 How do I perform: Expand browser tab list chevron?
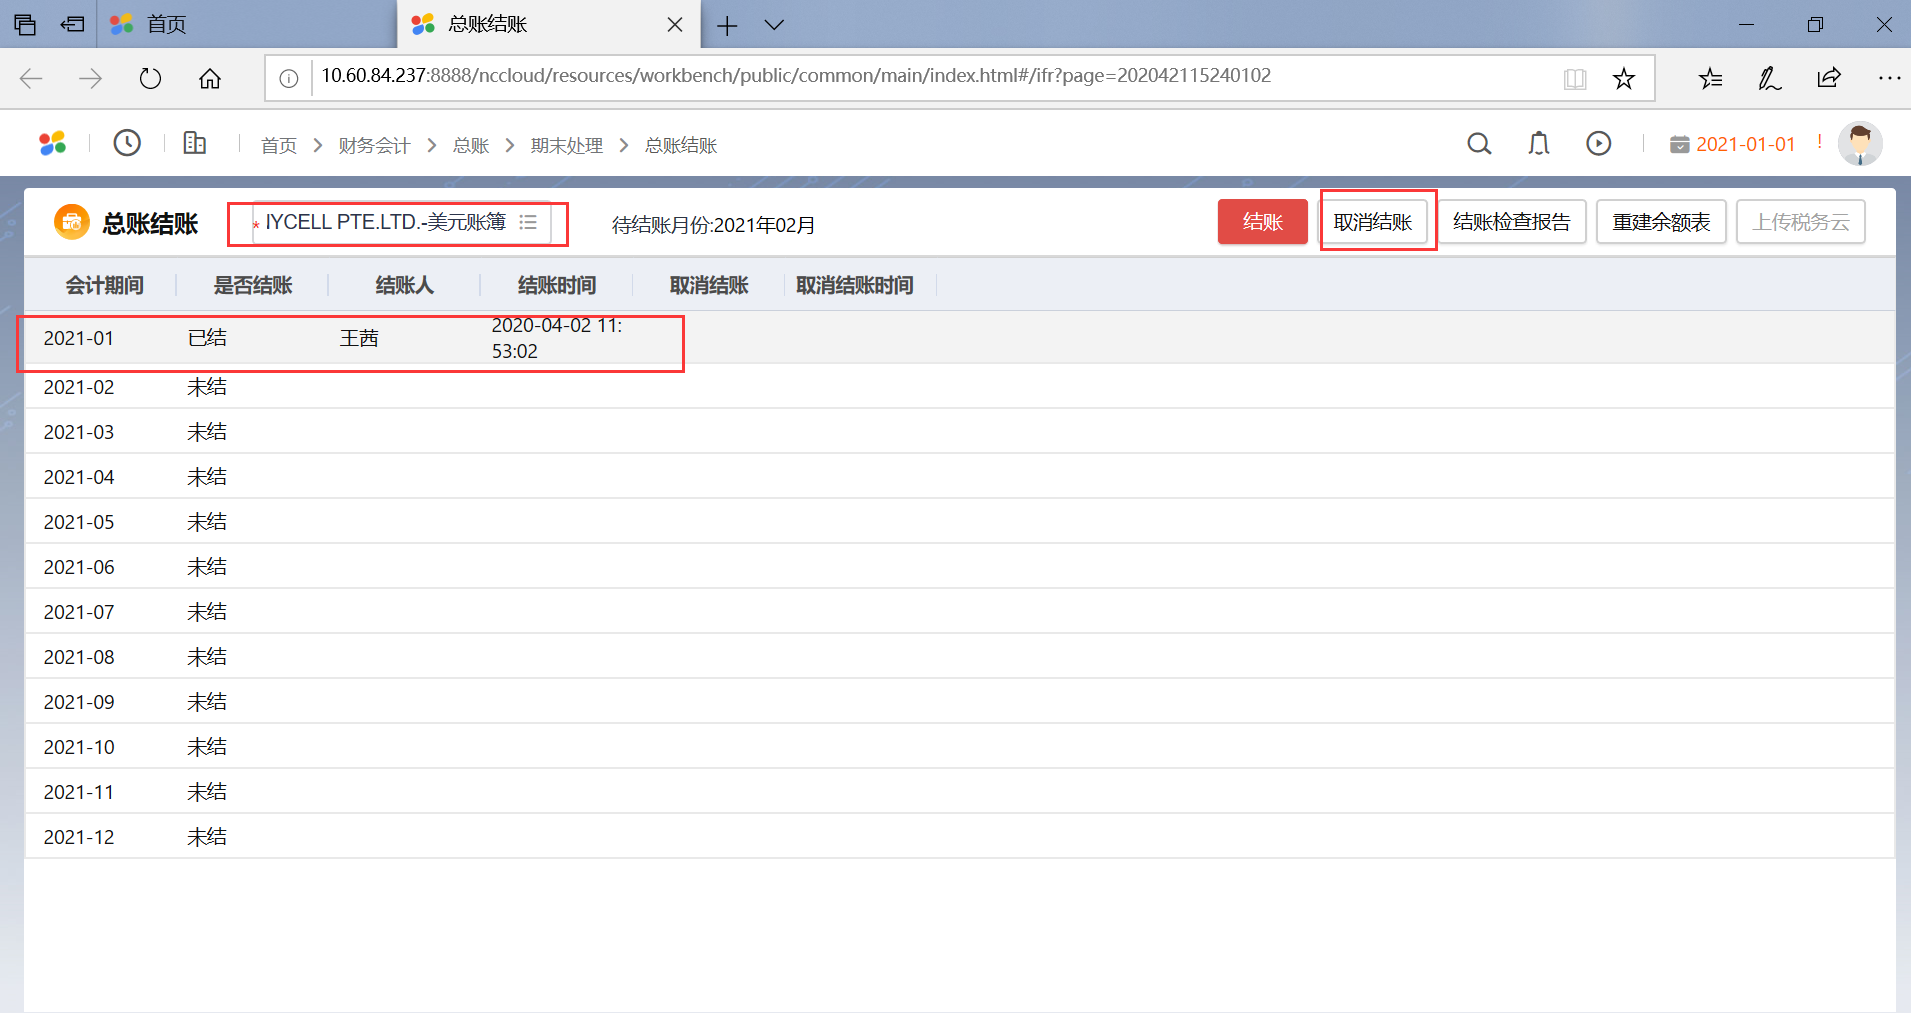[x=774, y=25]
